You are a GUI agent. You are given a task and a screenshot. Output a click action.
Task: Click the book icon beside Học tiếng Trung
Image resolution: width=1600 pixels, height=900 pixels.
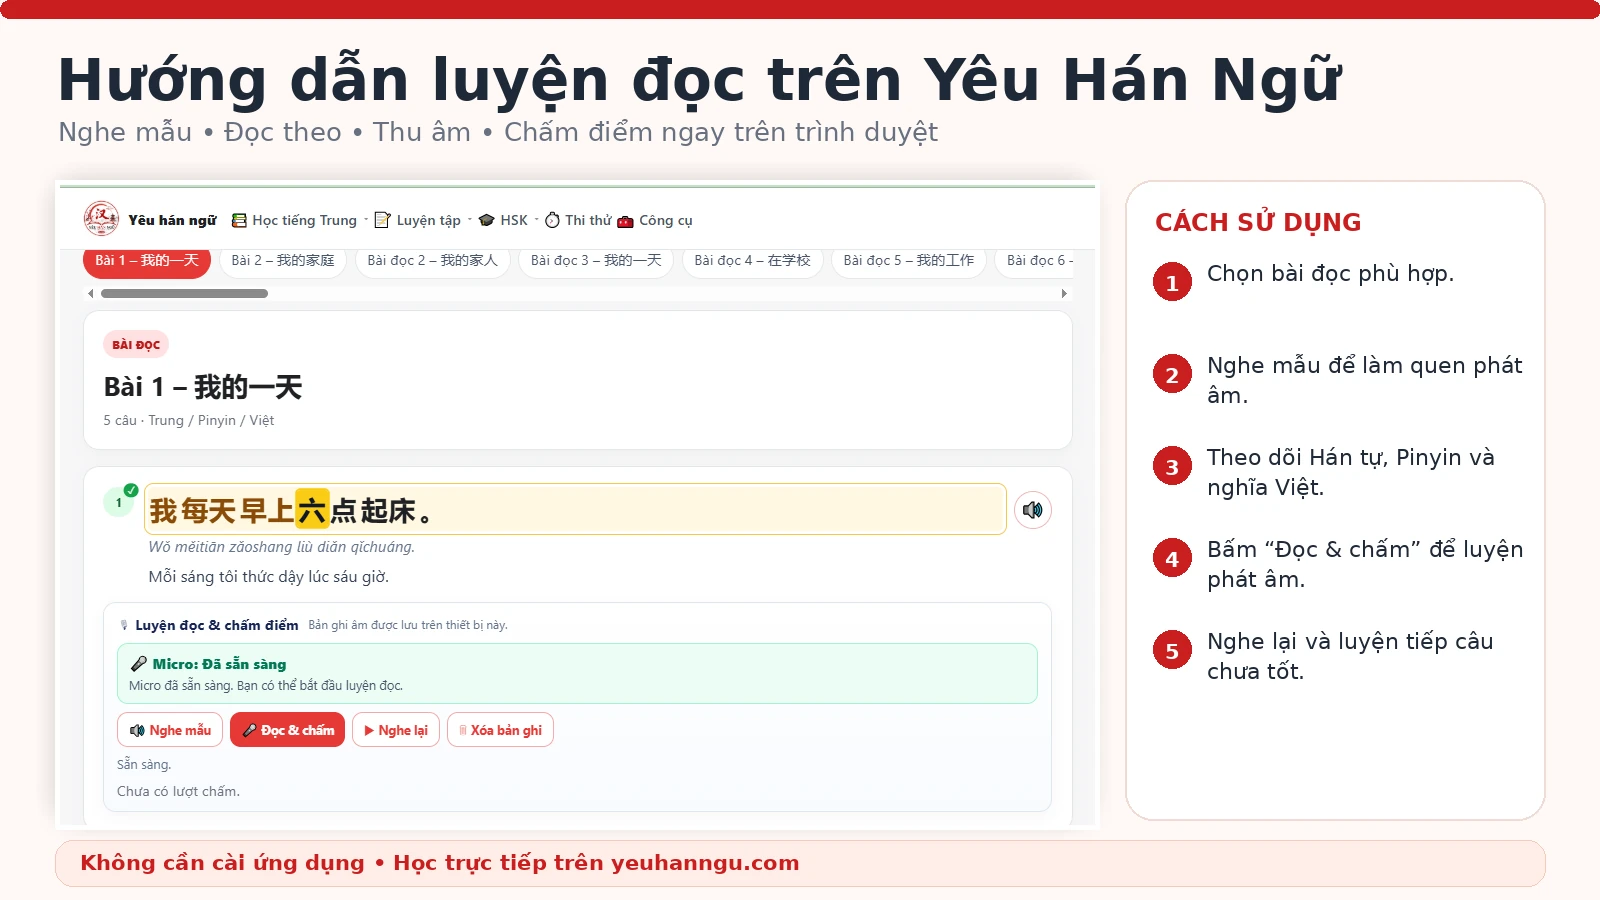239,220
